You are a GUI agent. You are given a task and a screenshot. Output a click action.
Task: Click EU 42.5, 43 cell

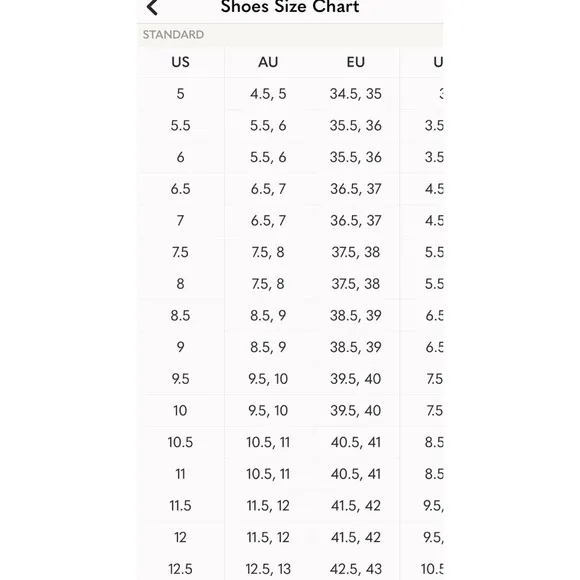[x=356, y=569]
